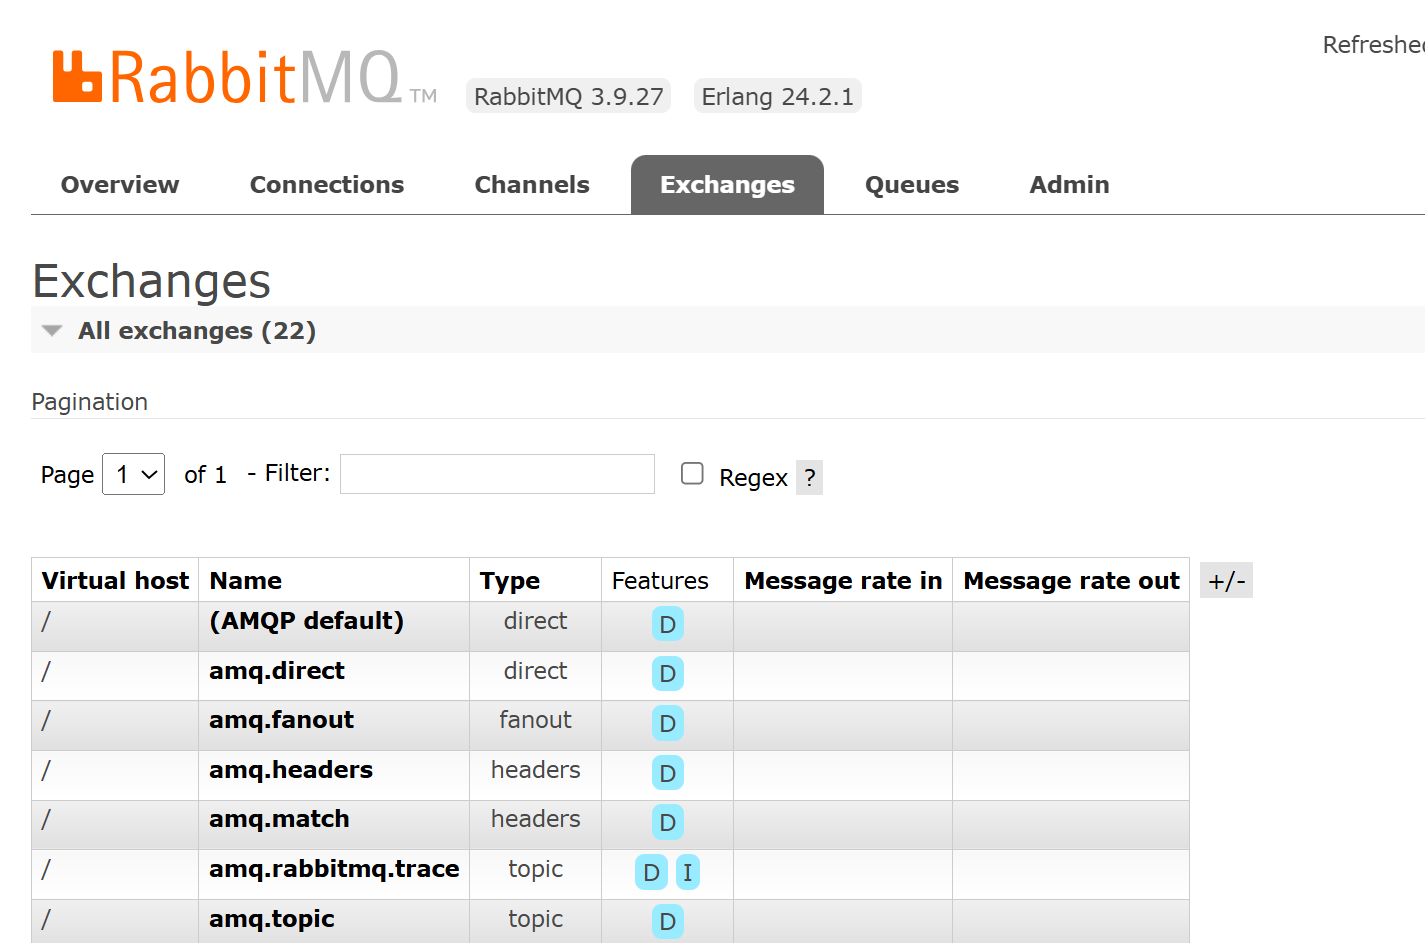Viewport: 1425px width, 943px height.
Task: Focus the Filter input field
Action: (497, 474)
